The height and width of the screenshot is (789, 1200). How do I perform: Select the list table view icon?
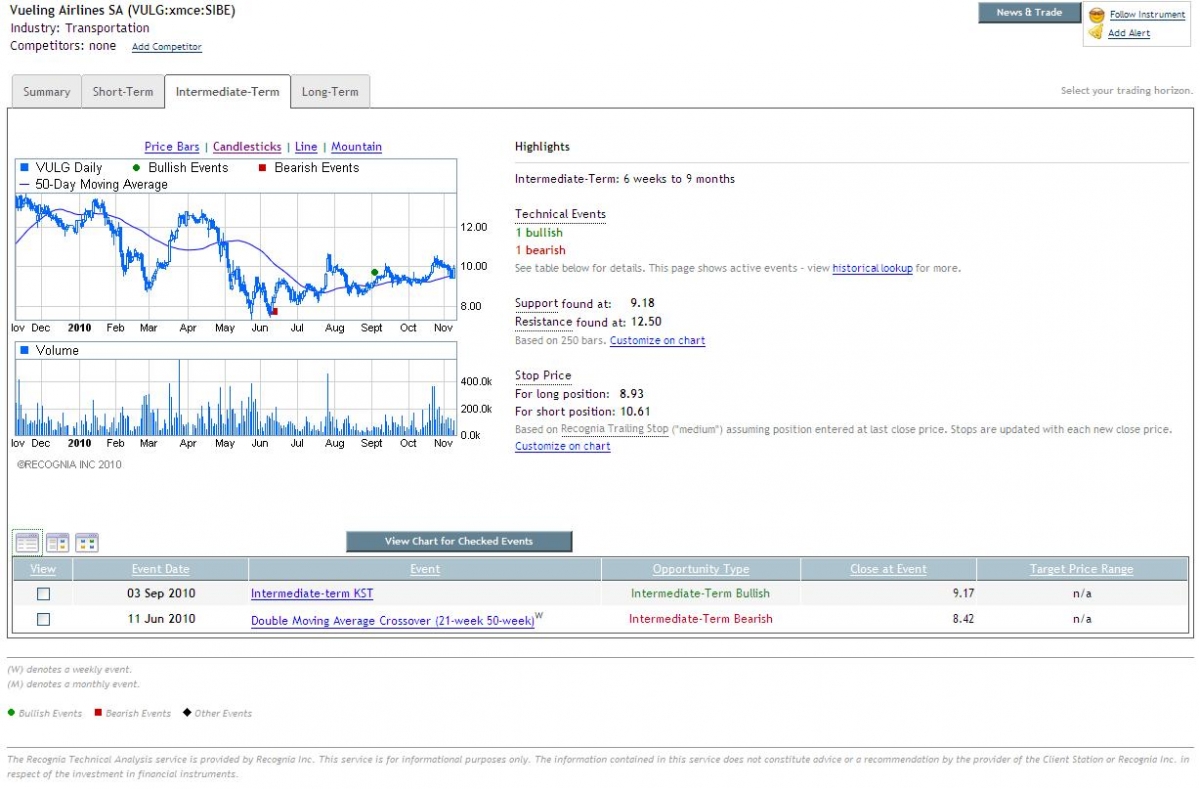27,543
